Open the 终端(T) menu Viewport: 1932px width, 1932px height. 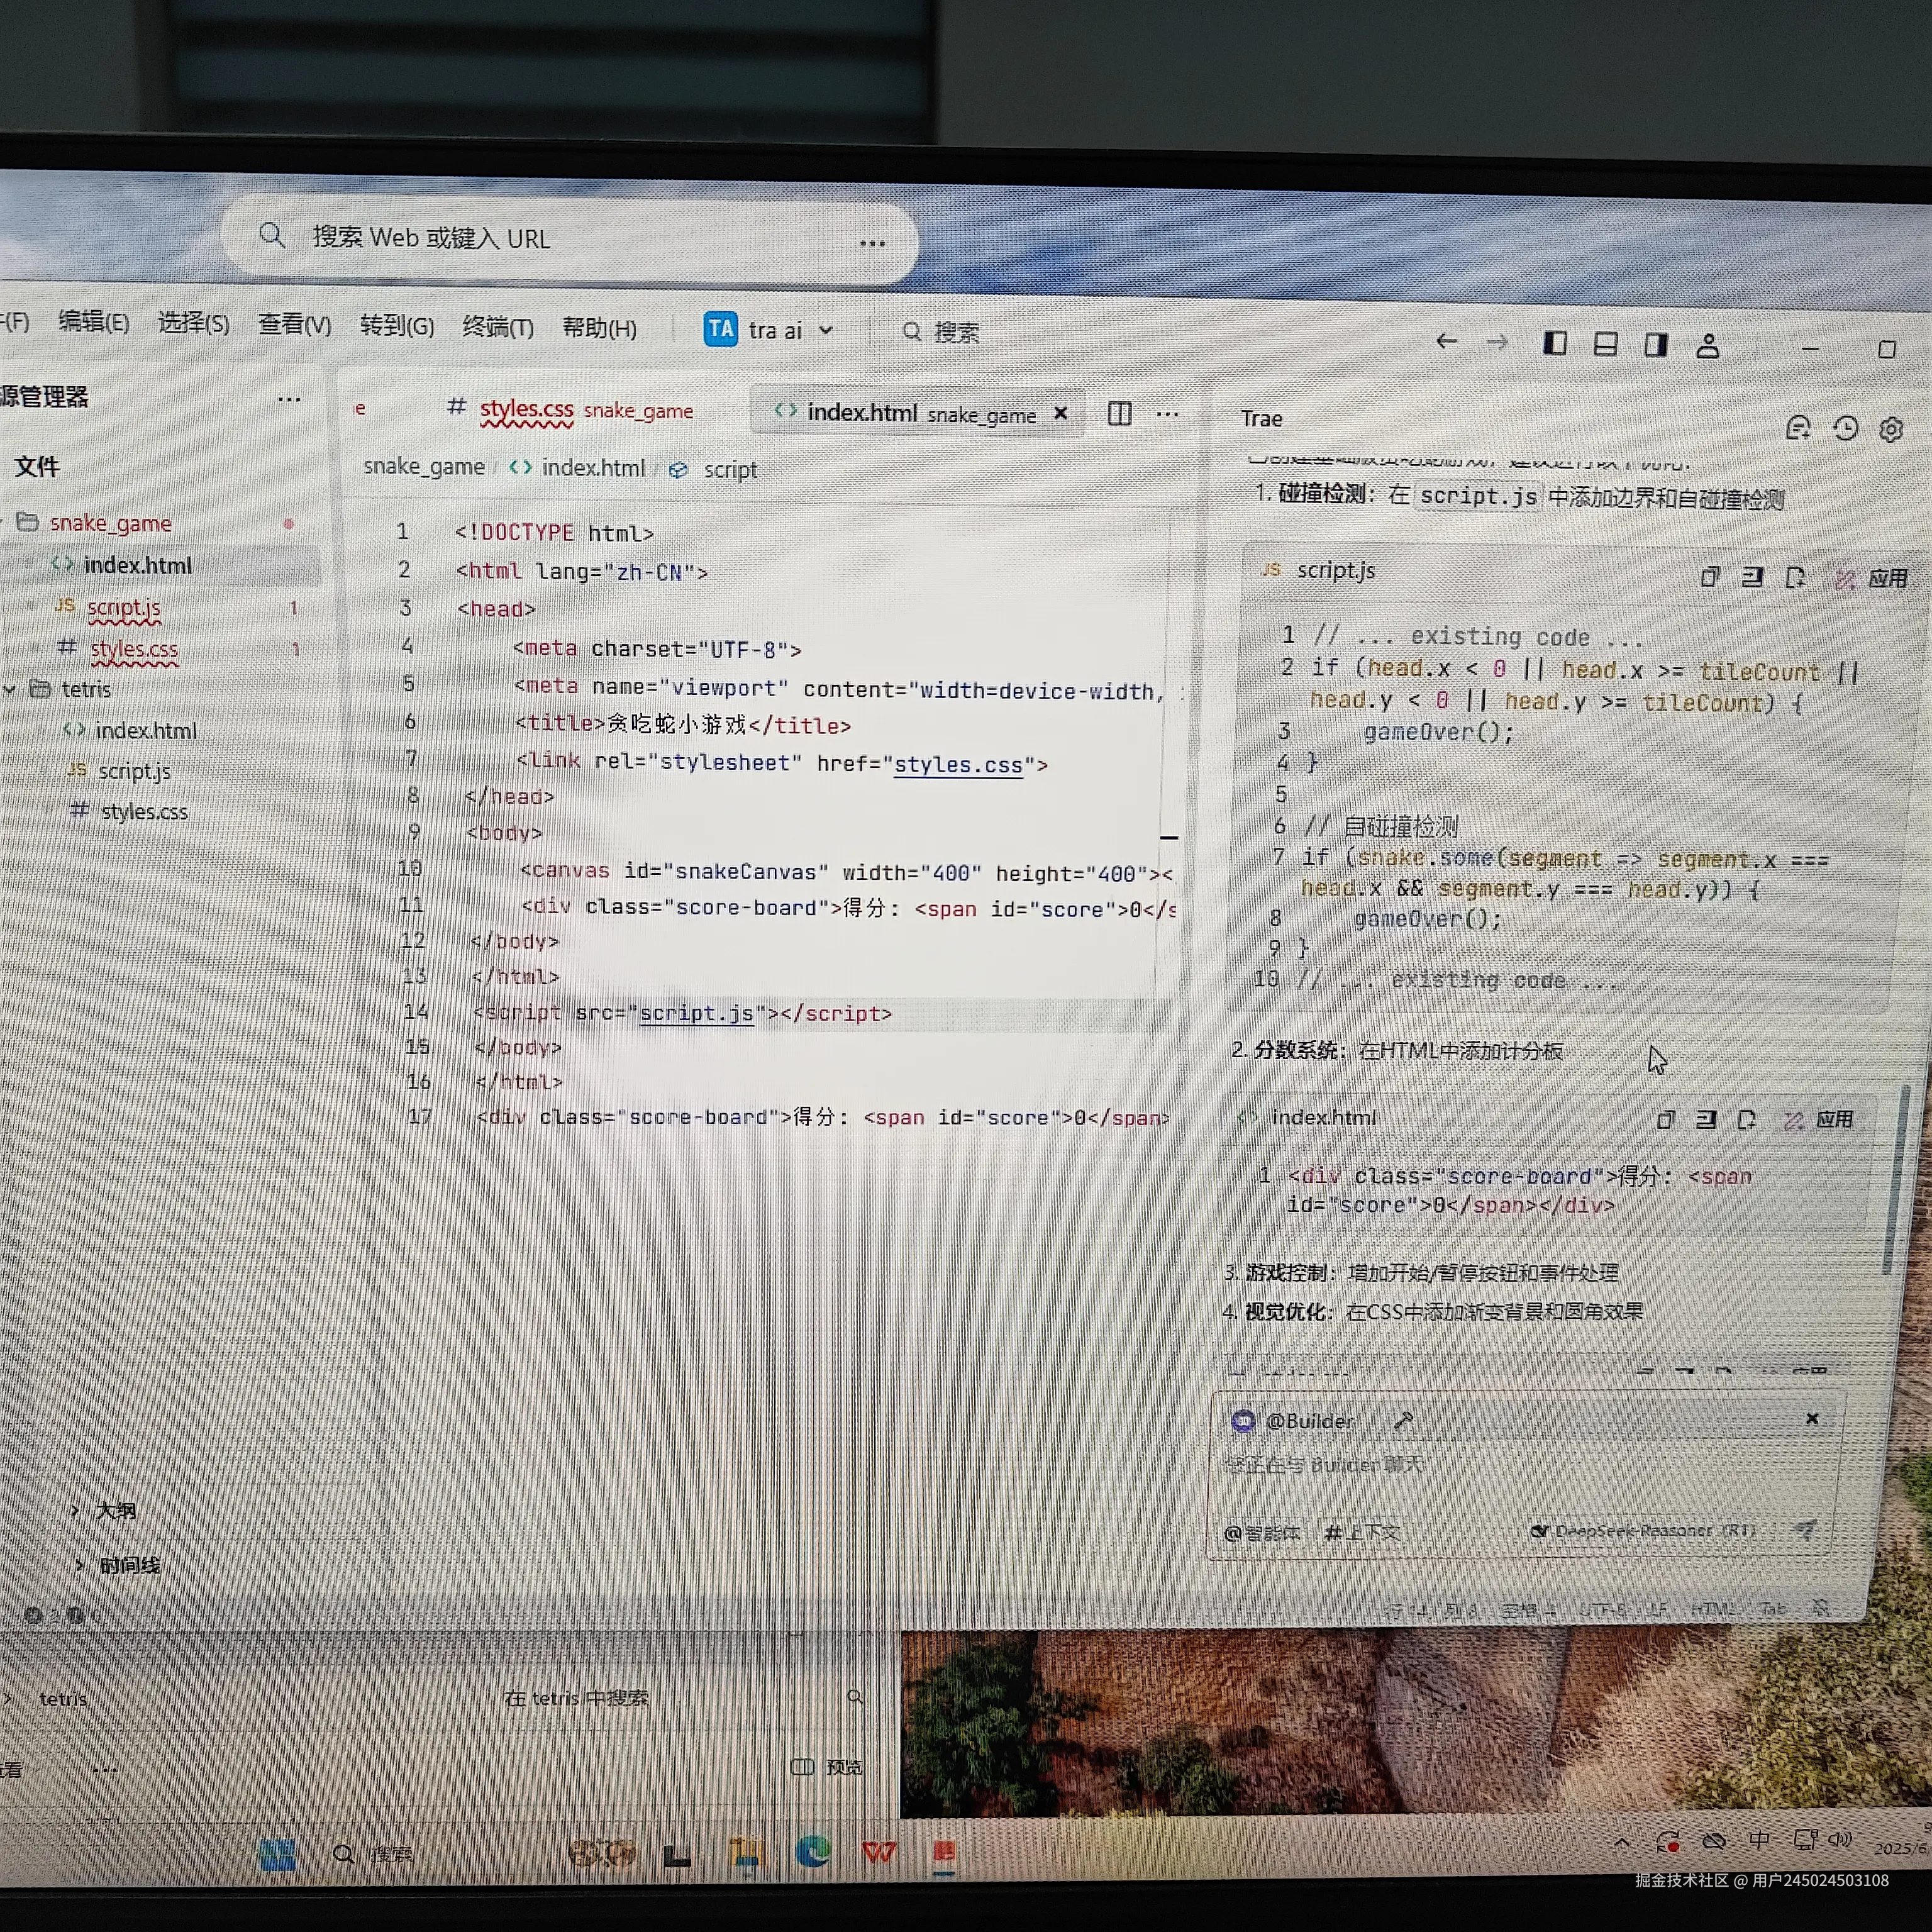497,327
